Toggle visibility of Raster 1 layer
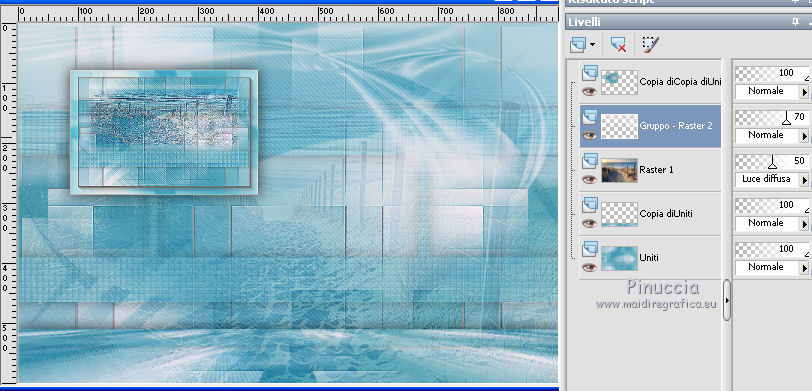The image size is (812, 391). point(589,180)
